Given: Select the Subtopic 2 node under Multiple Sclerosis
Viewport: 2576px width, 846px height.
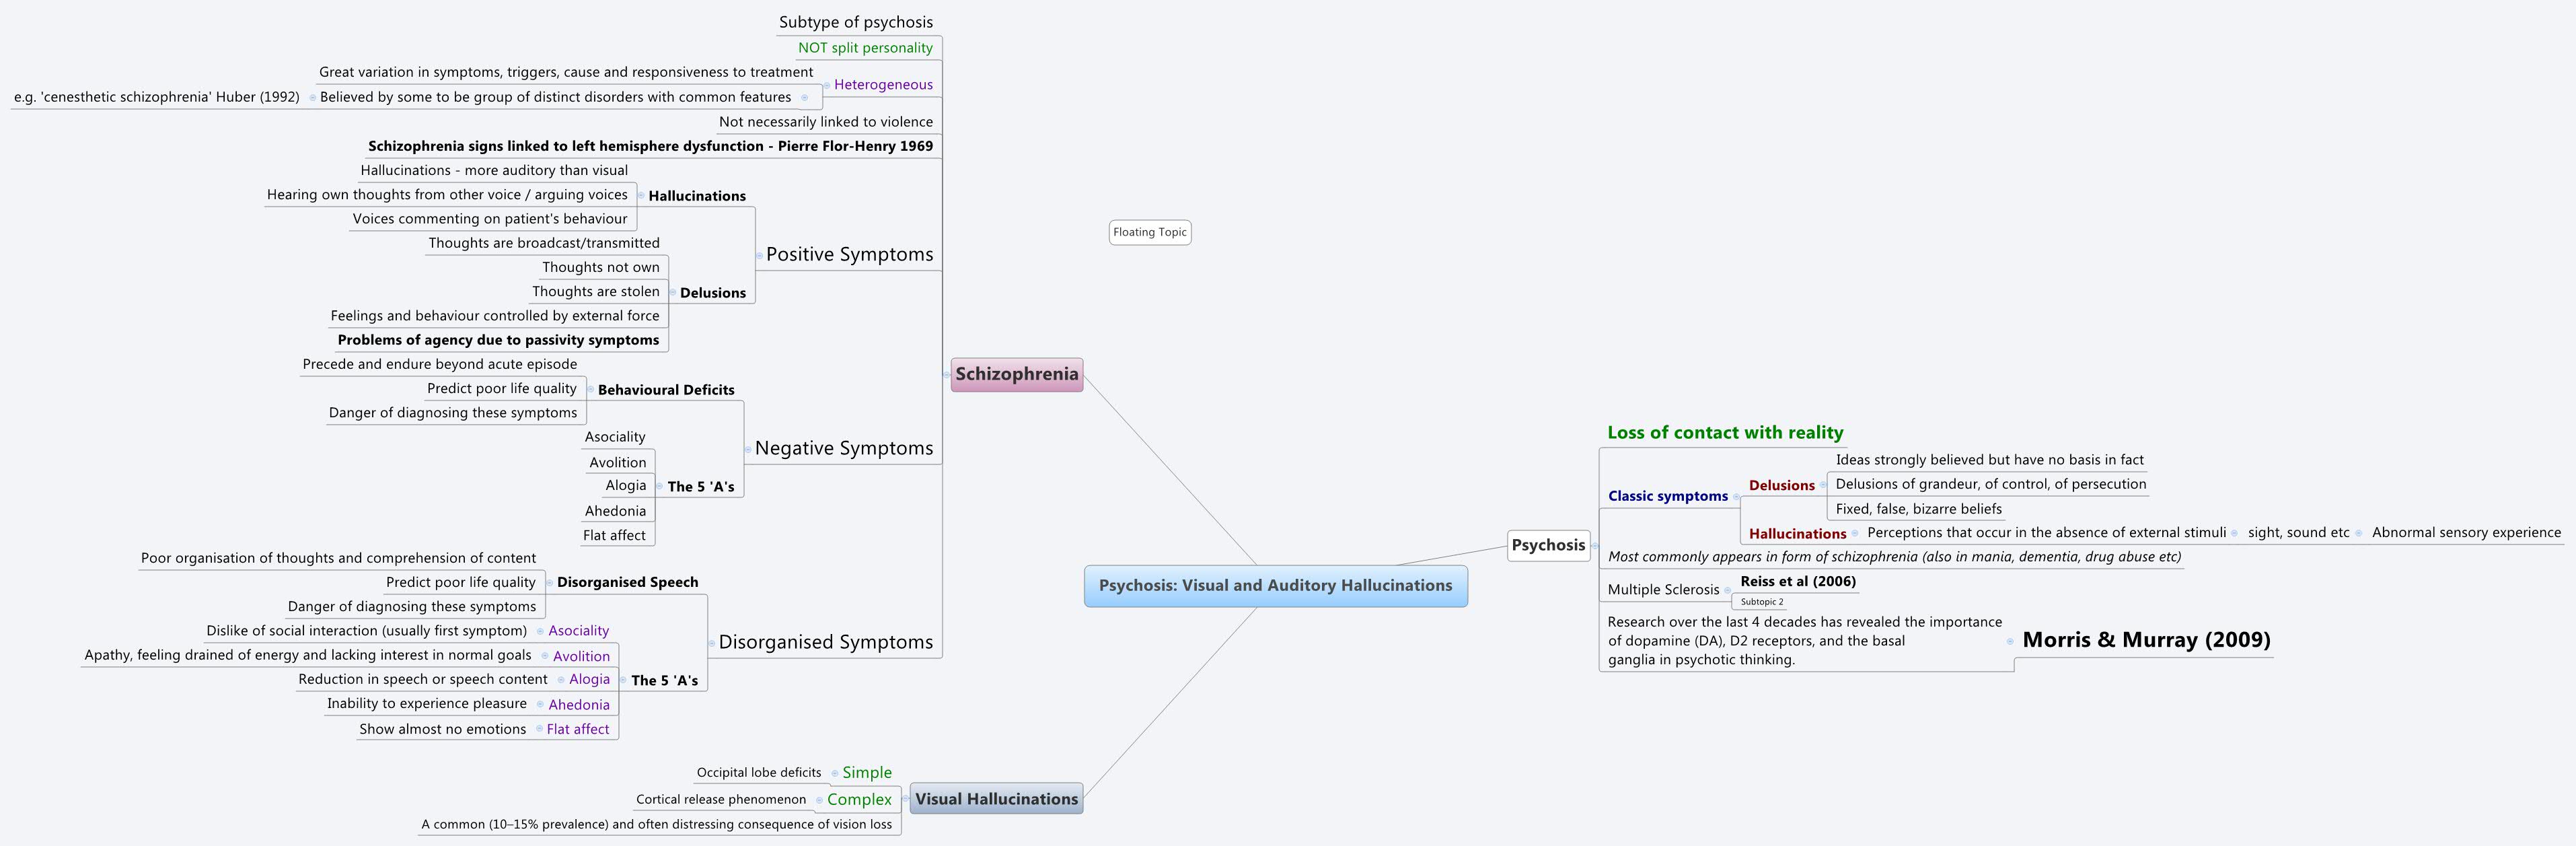Looking at the screenshot, I should pos(1762,601).
